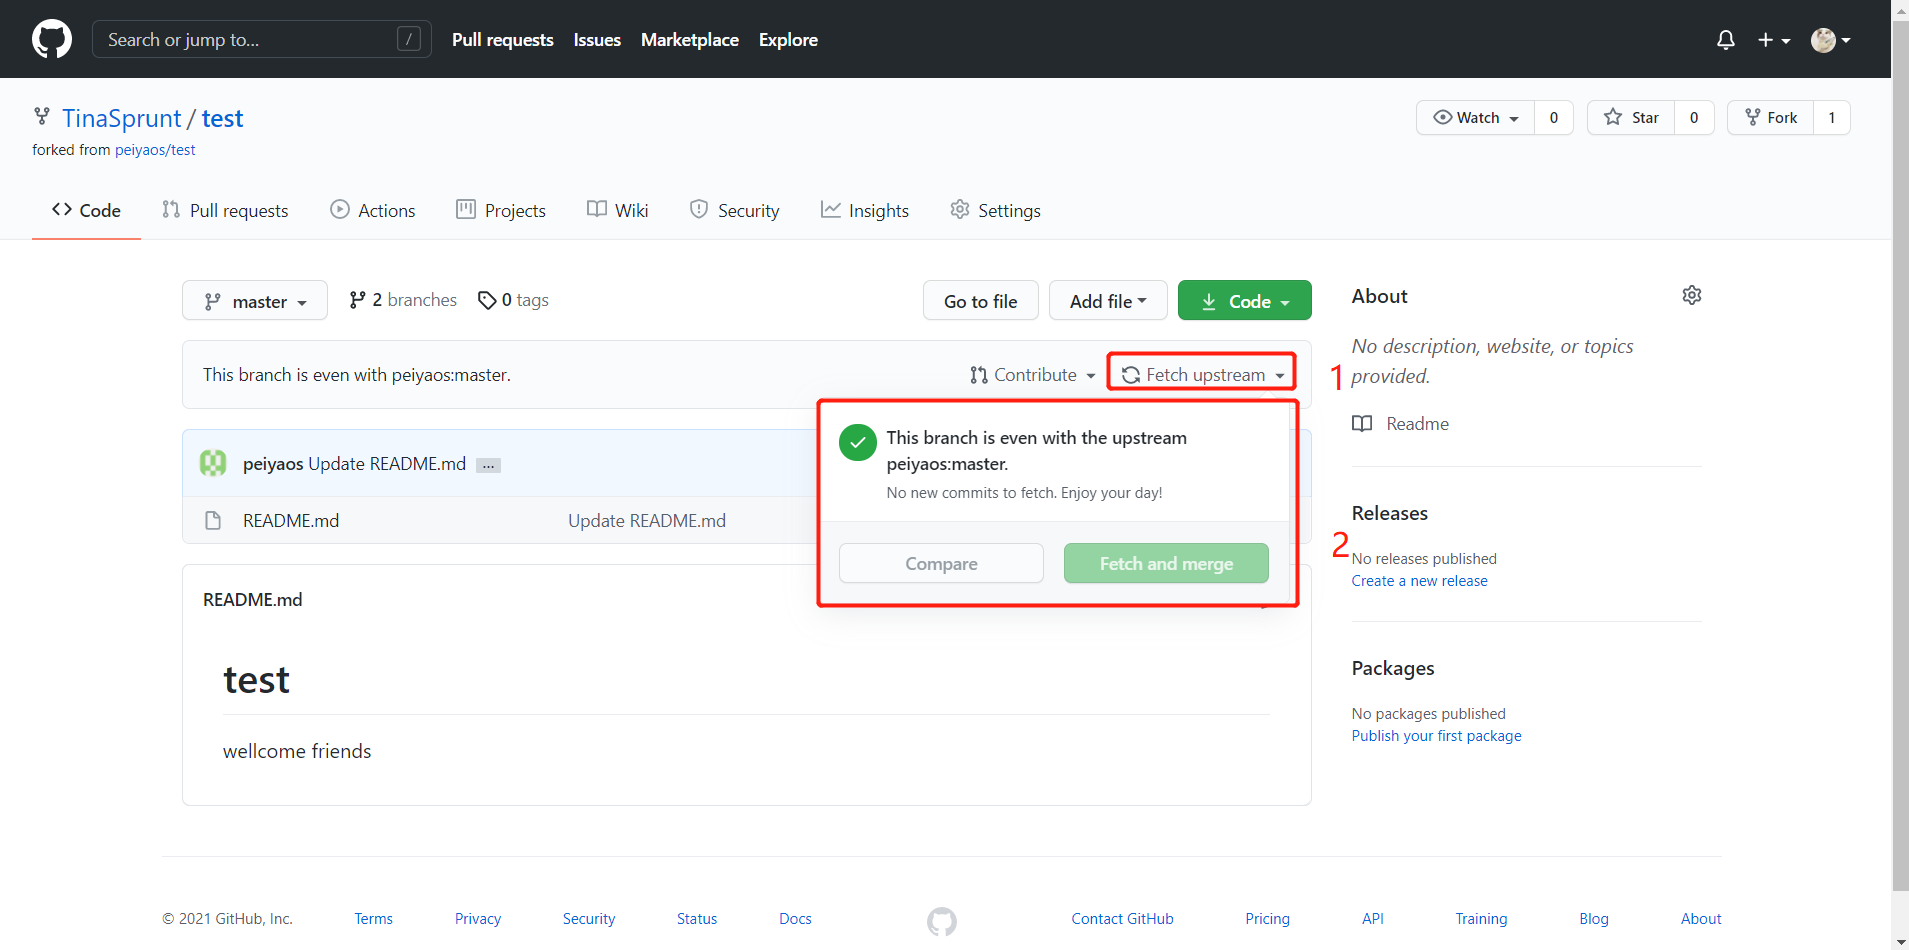Screen dimensions: 1909x950
Task: View the Insights tab
Action: pos(865,210)
